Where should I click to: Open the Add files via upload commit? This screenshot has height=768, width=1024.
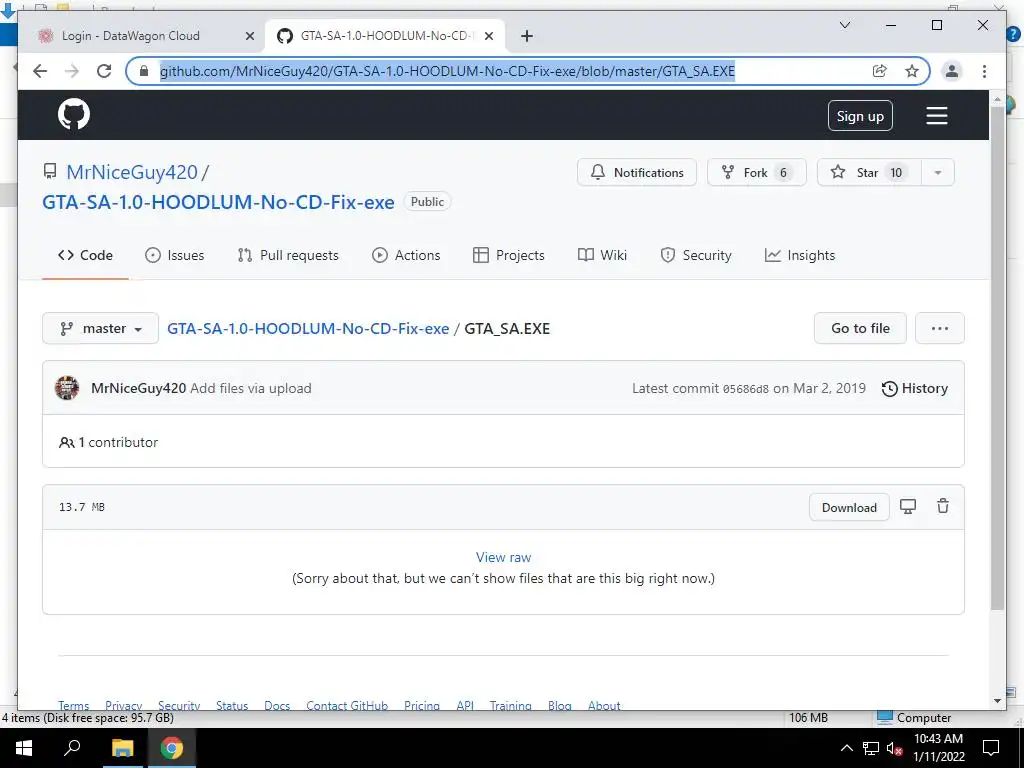click(251, 388)
